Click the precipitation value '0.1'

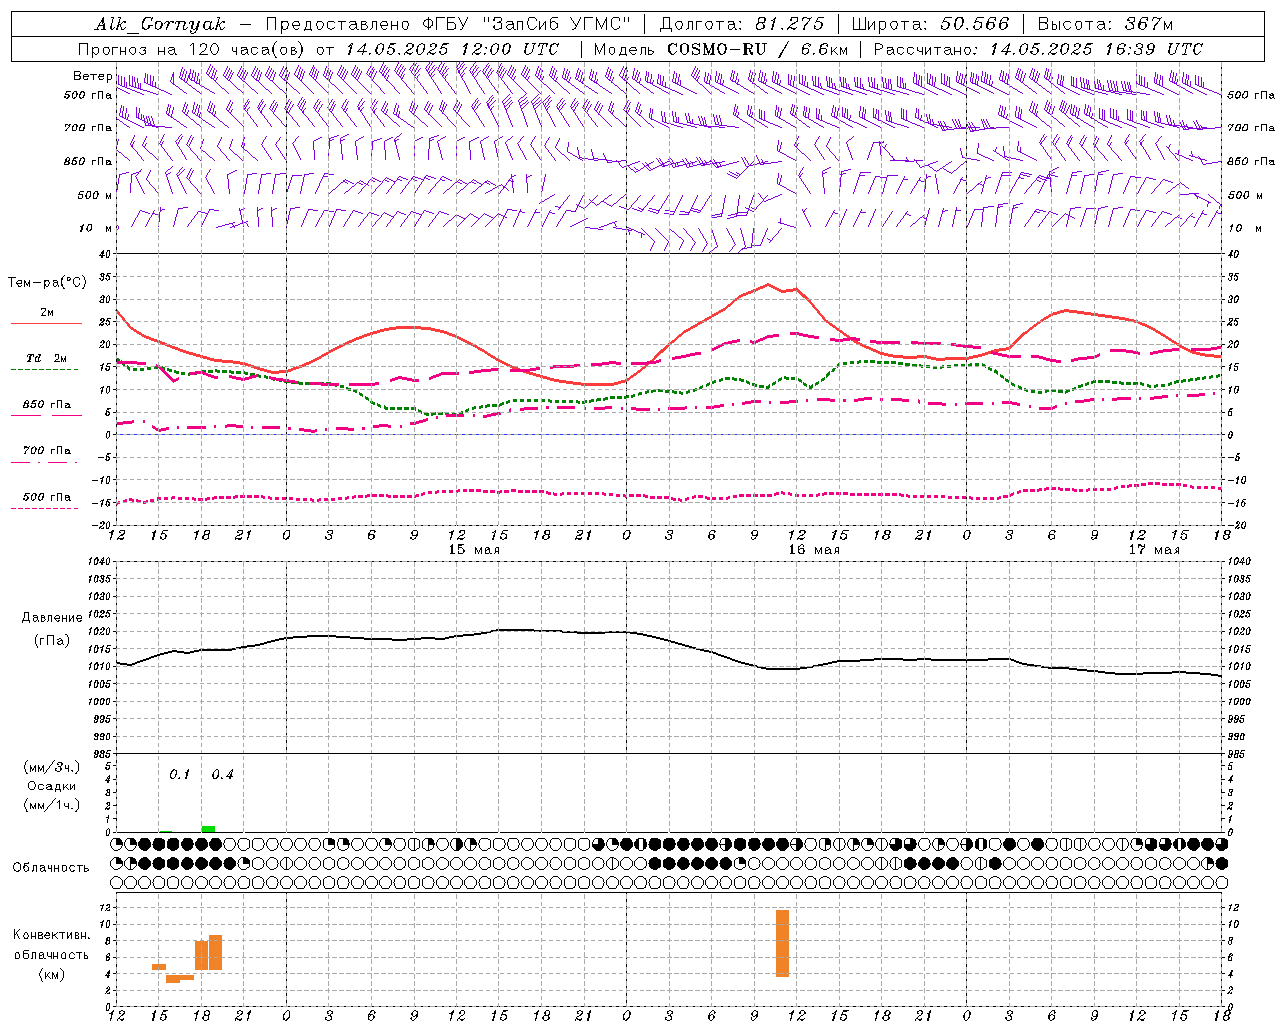[179, 775]
